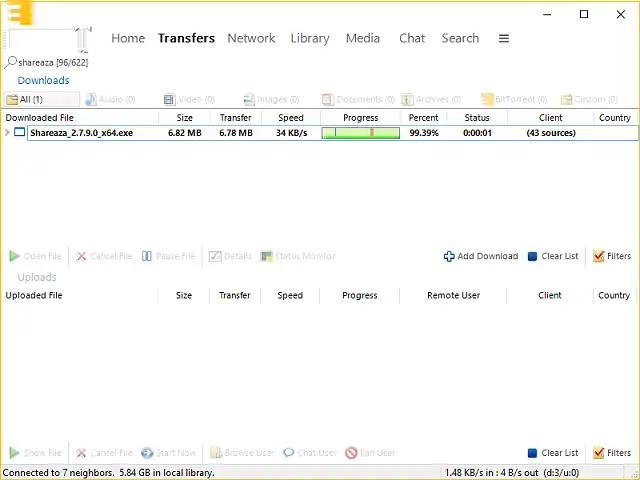Clear List in downloads toolbar
640x480 pixels.
[x=553, y=256]
